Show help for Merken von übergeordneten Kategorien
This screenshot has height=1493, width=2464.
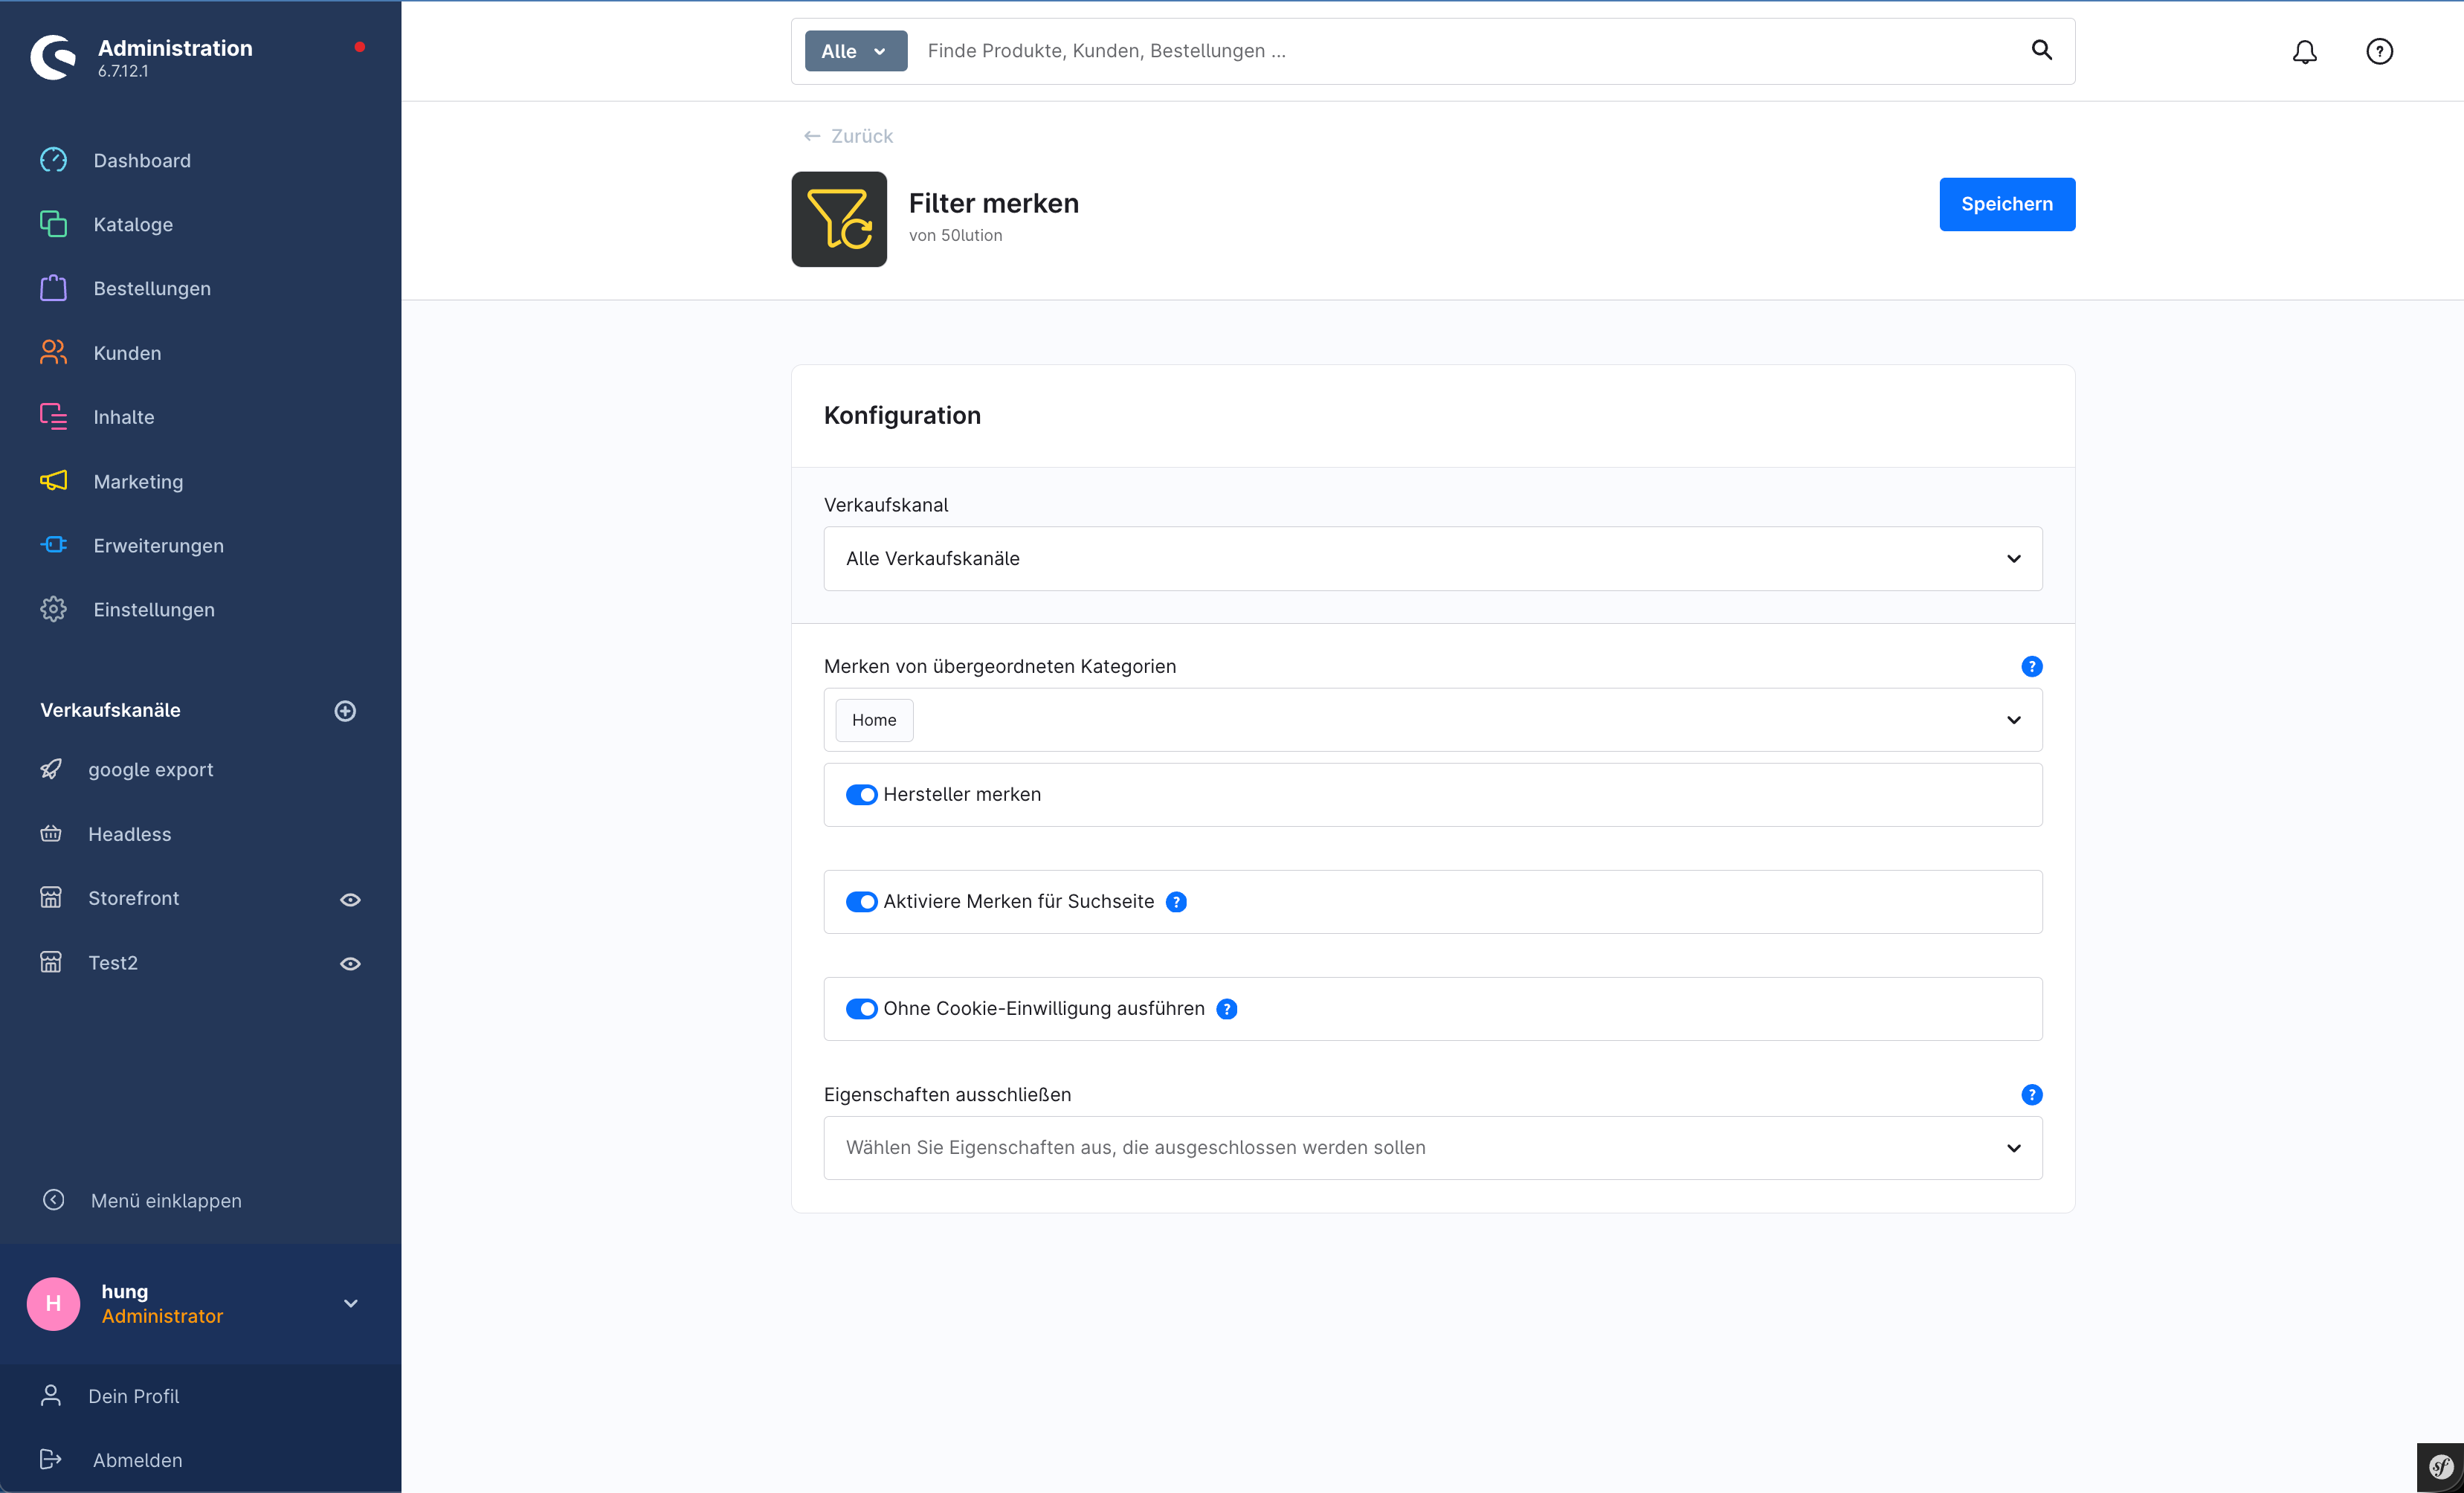point(2031,667)
